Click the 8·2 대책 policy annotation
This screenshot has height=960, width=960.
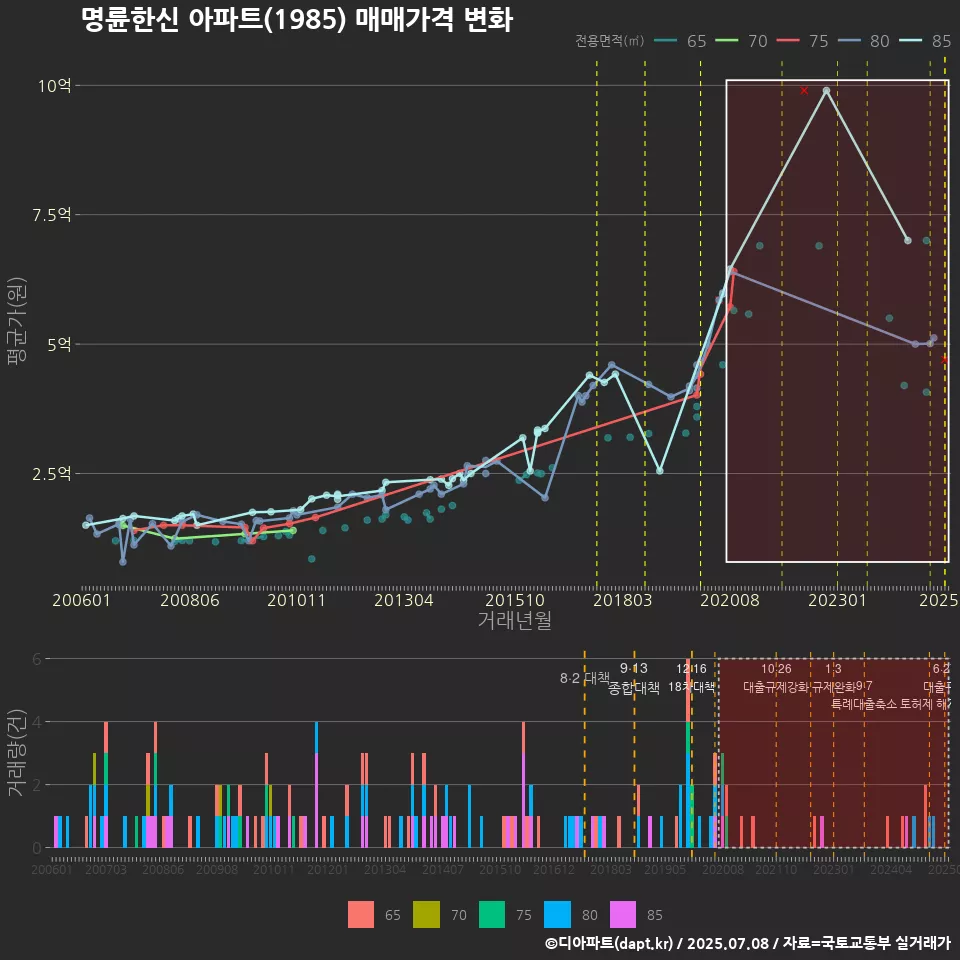click(x=585, y=678)
